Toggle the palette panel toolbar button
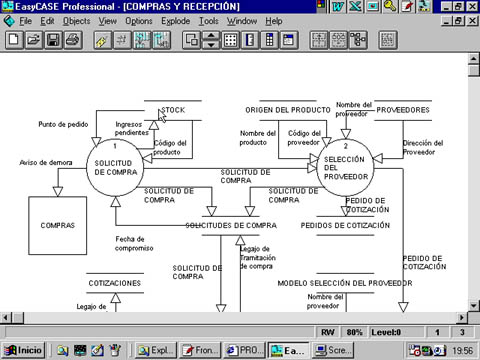Viewport: 480px width, 360px height. (270, 40)
